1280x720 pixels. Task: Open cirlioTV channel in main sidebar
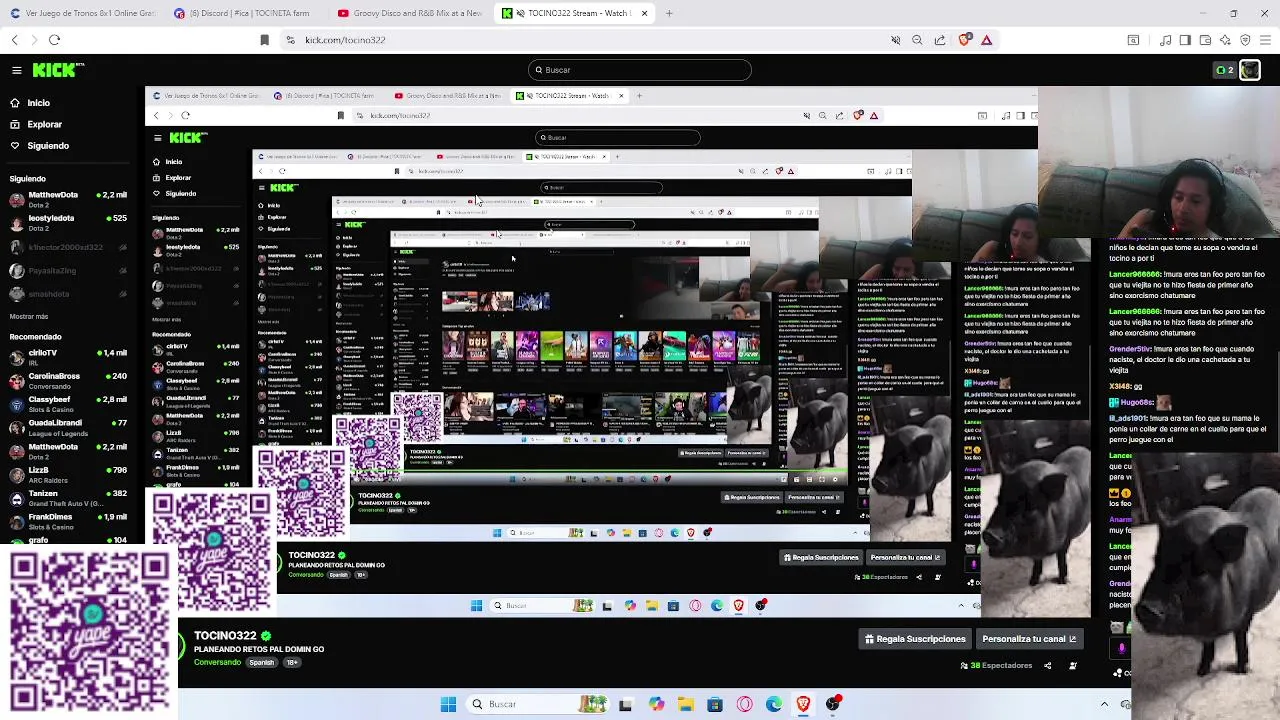68,357
